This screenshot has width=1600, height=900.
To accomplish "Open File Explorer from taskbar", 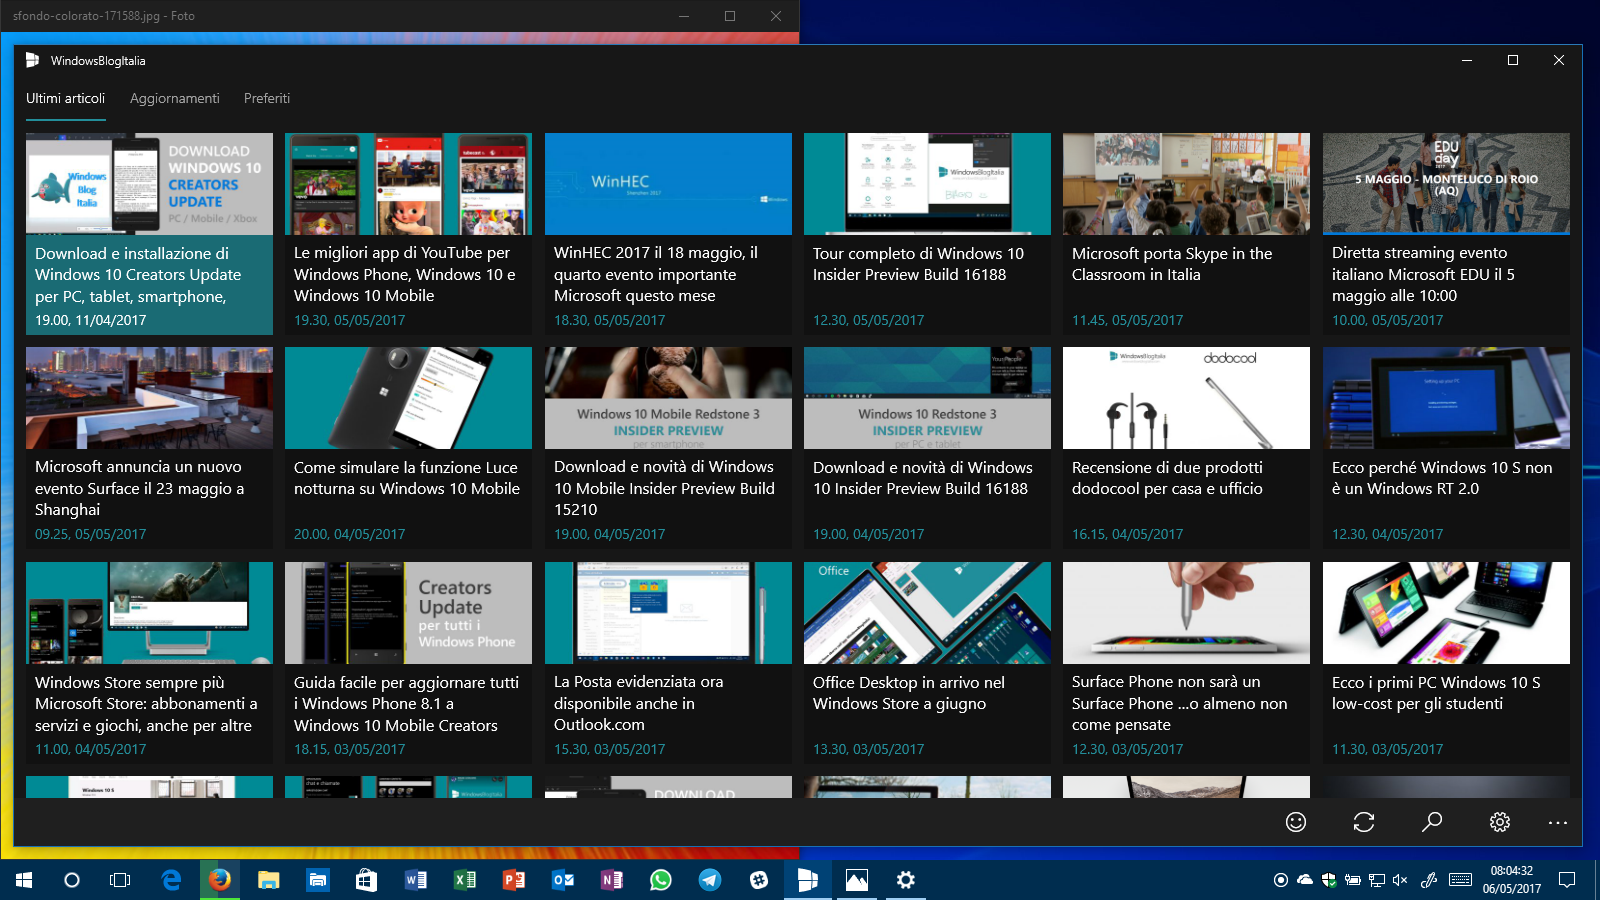I will tap(269, 880).
